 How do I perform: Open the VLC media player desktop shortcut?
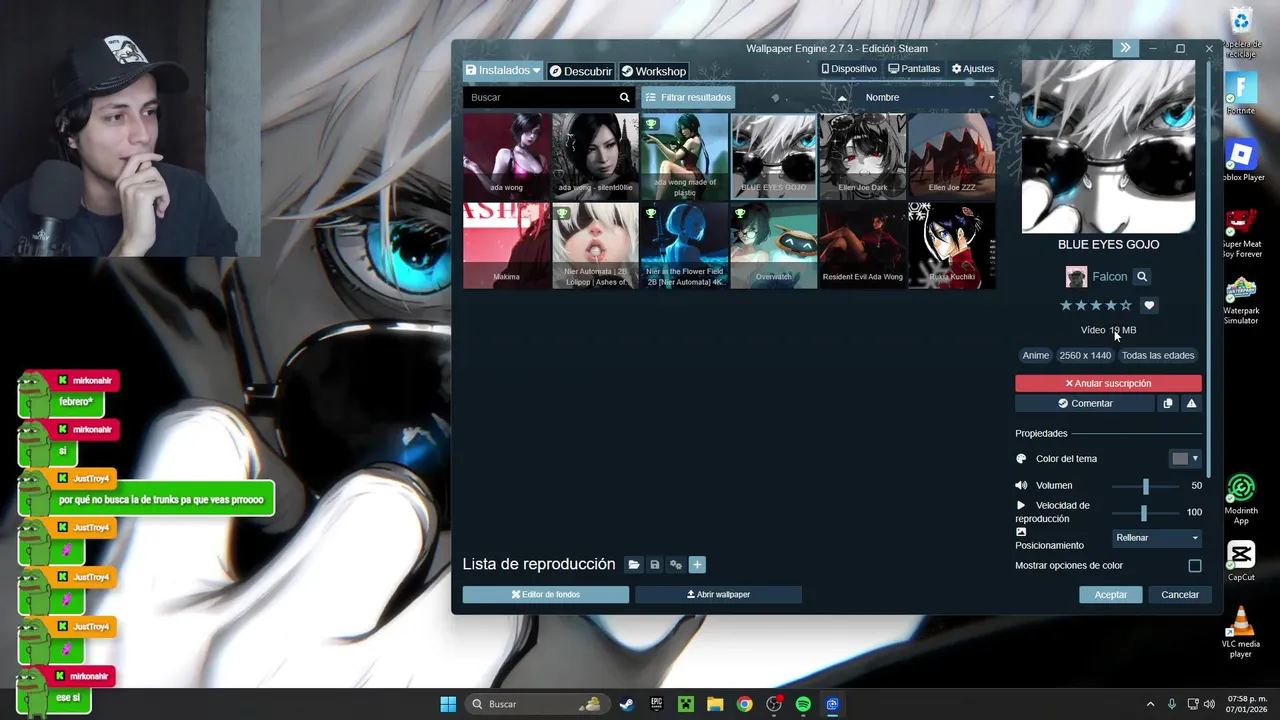coord(1241,632)
